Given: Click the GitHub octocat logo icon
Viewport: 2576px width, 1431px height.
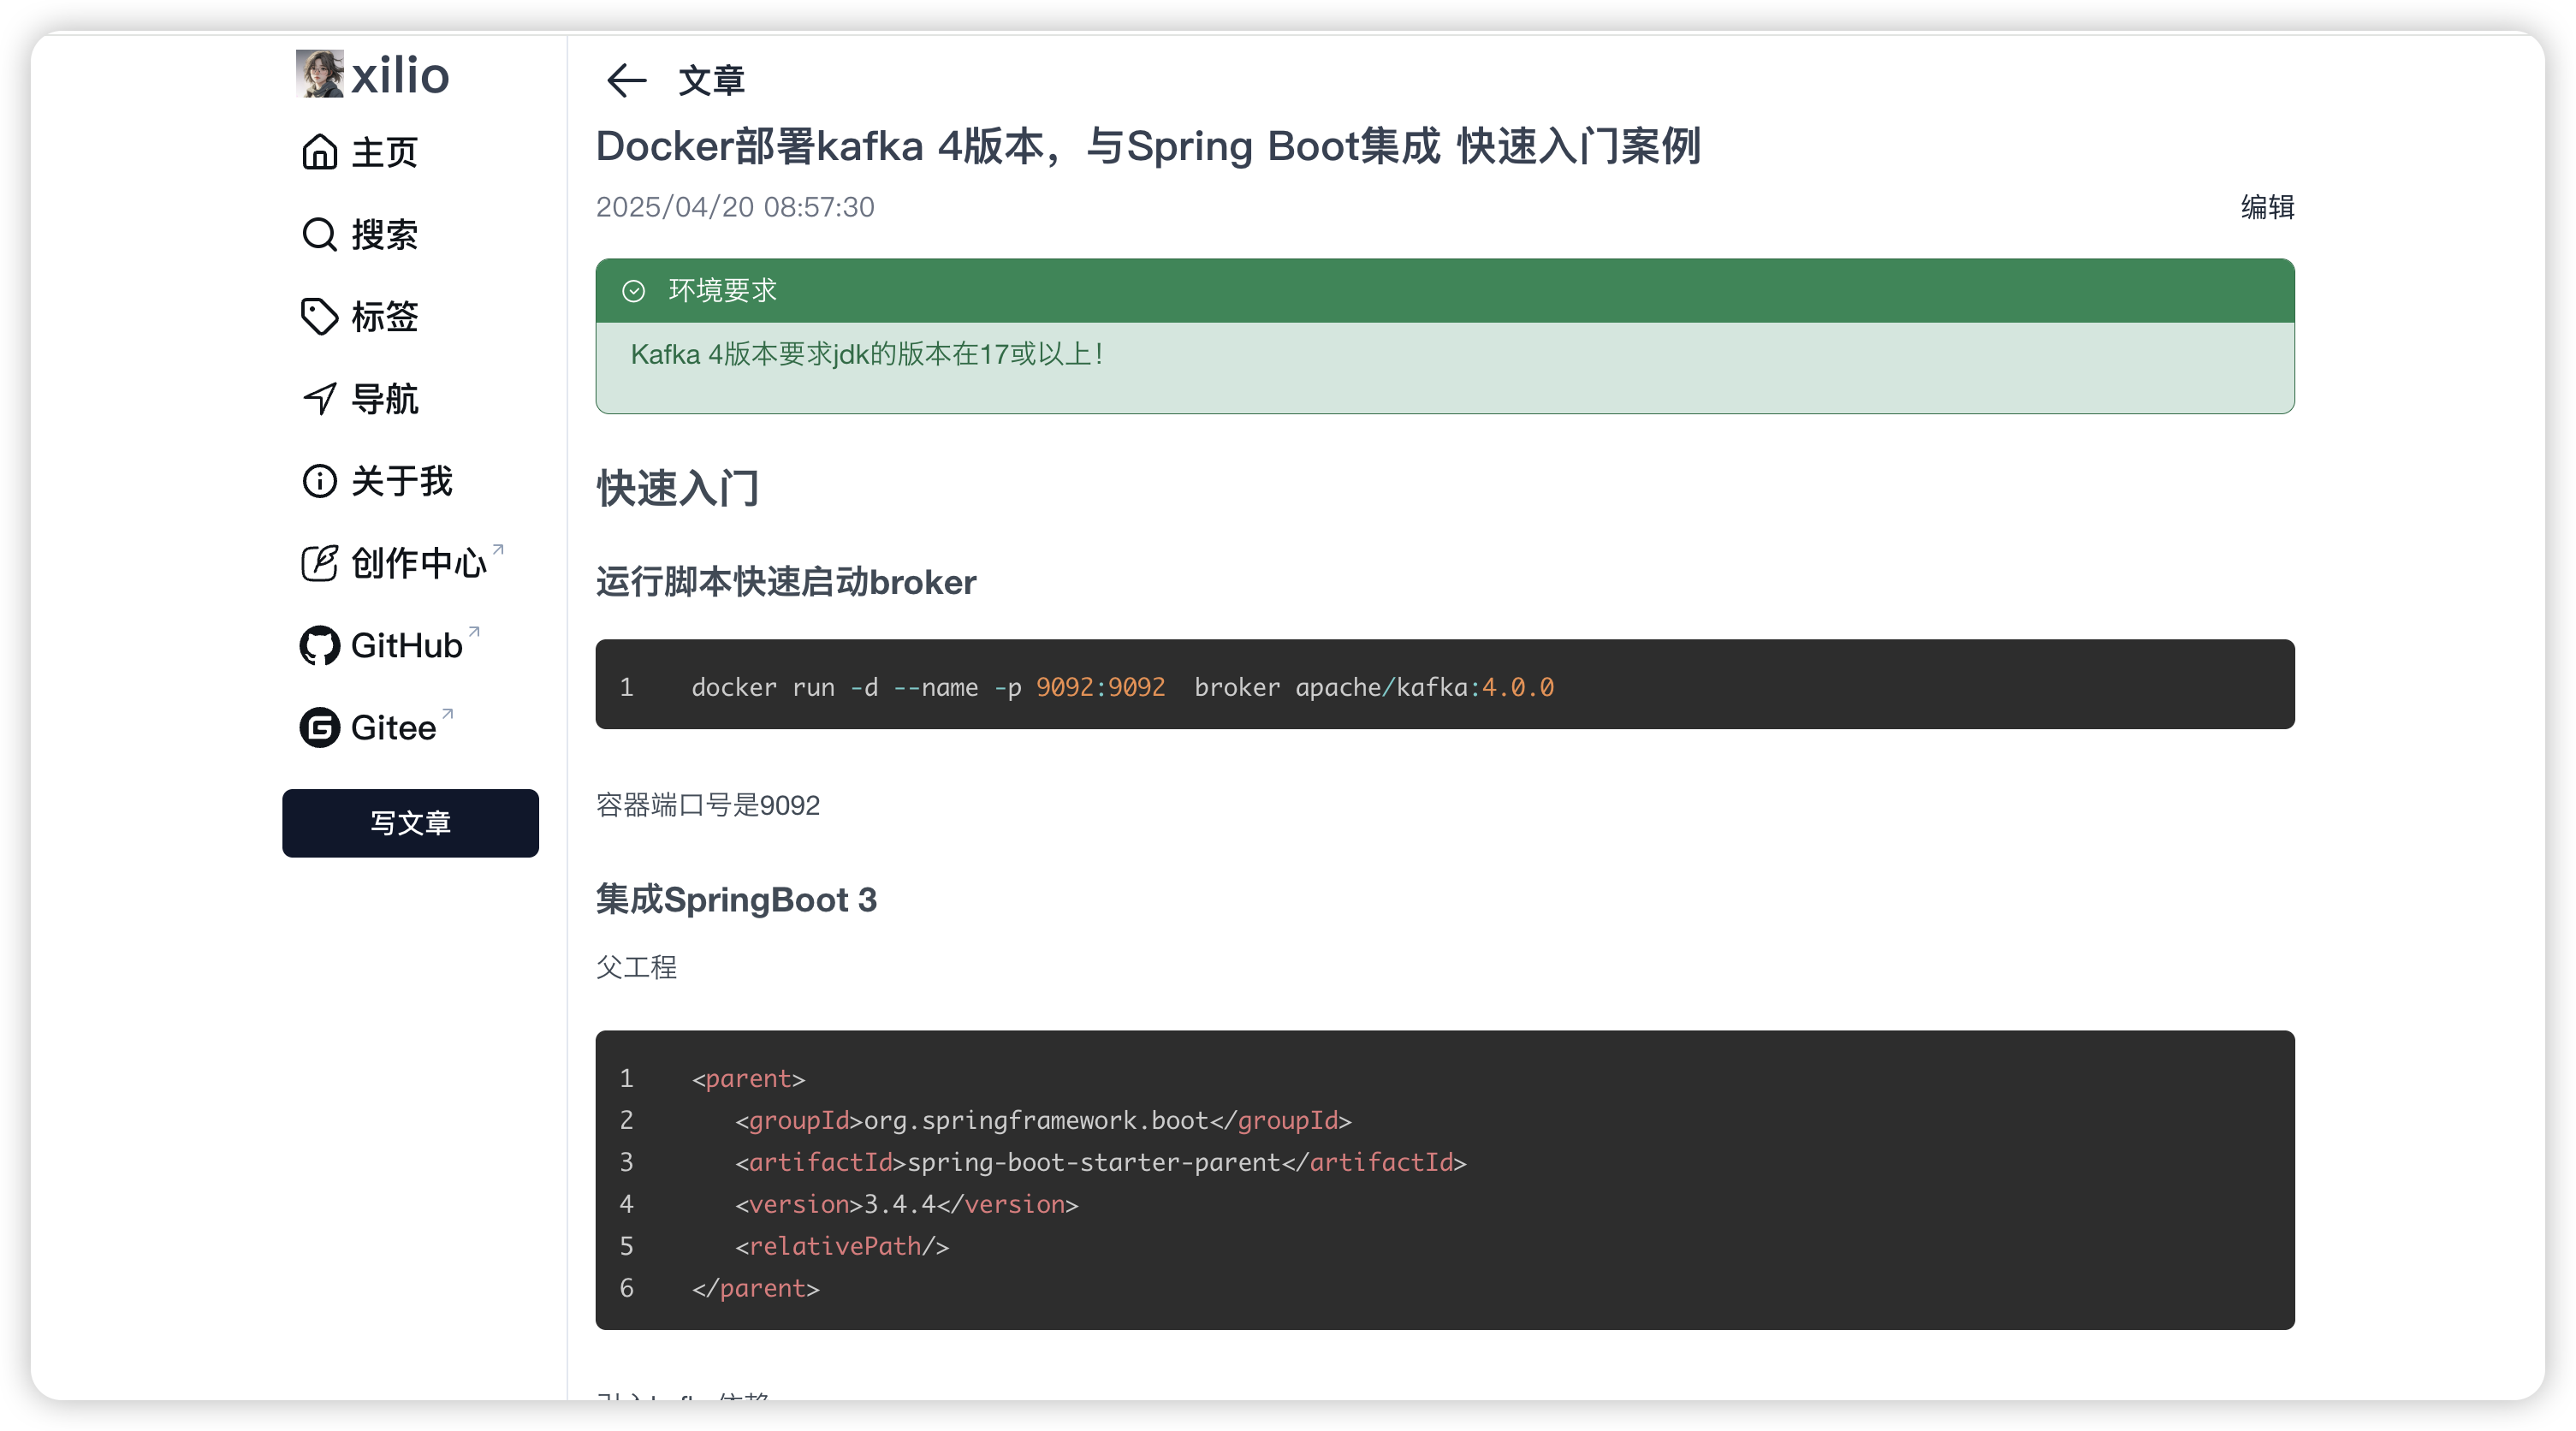Looking at the screenshot, I should click(319, 645).
